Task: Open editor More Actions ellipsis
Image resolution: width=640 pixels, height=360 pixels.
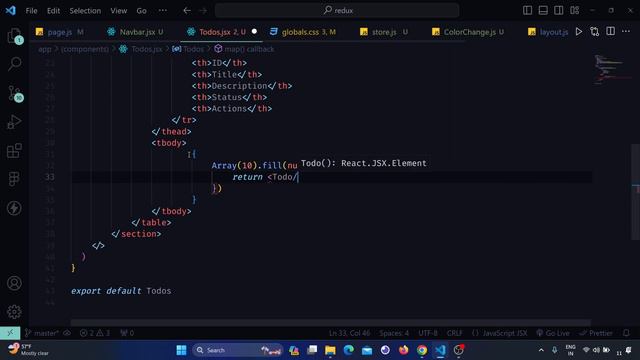Action: click(626, 31)
